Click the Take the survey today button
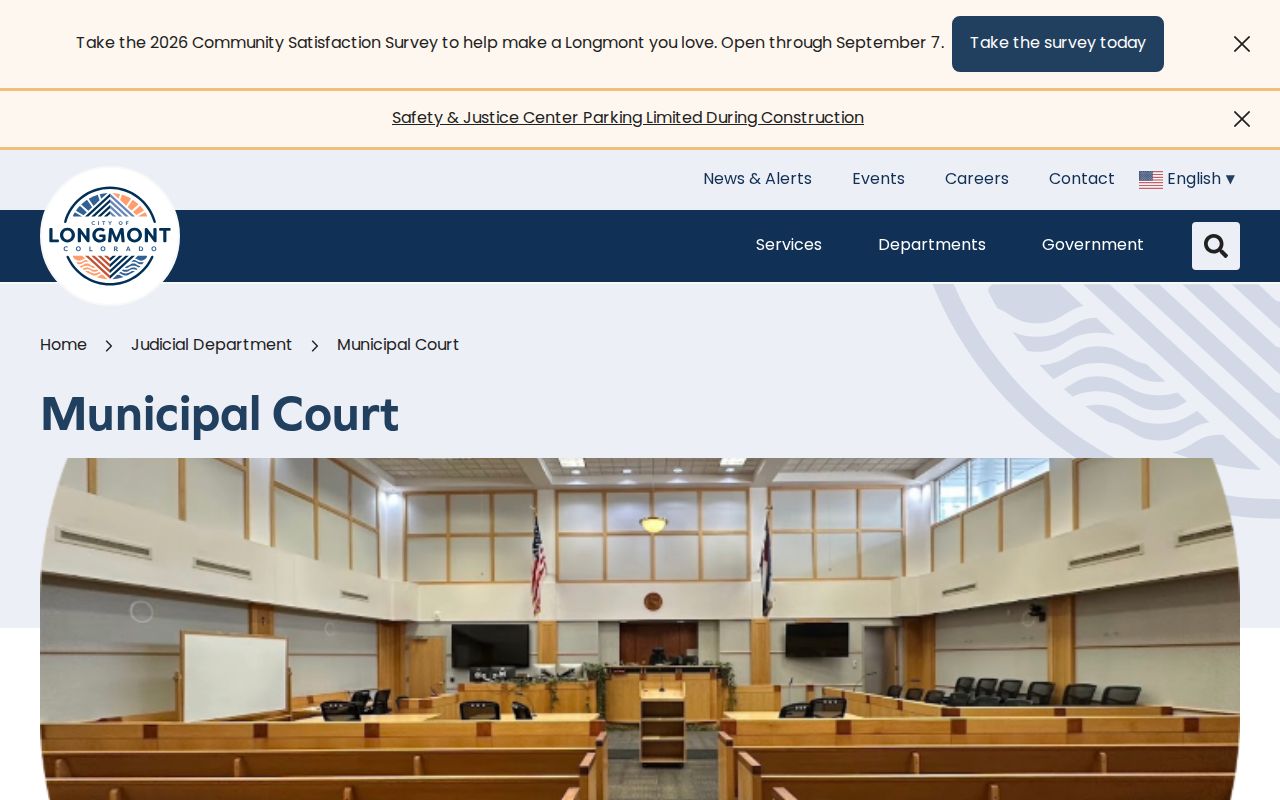This screenshot has width=1280, height=800. (x=1058, y=44)
